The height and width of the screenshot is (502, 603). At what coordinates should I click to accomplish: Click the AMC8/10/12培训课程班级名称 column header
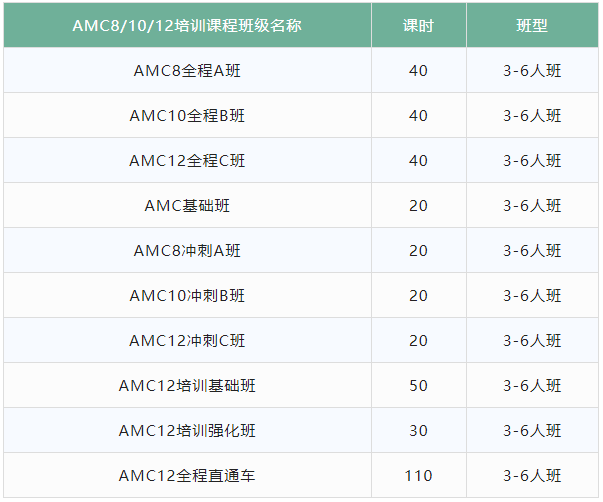click(187, 26)
